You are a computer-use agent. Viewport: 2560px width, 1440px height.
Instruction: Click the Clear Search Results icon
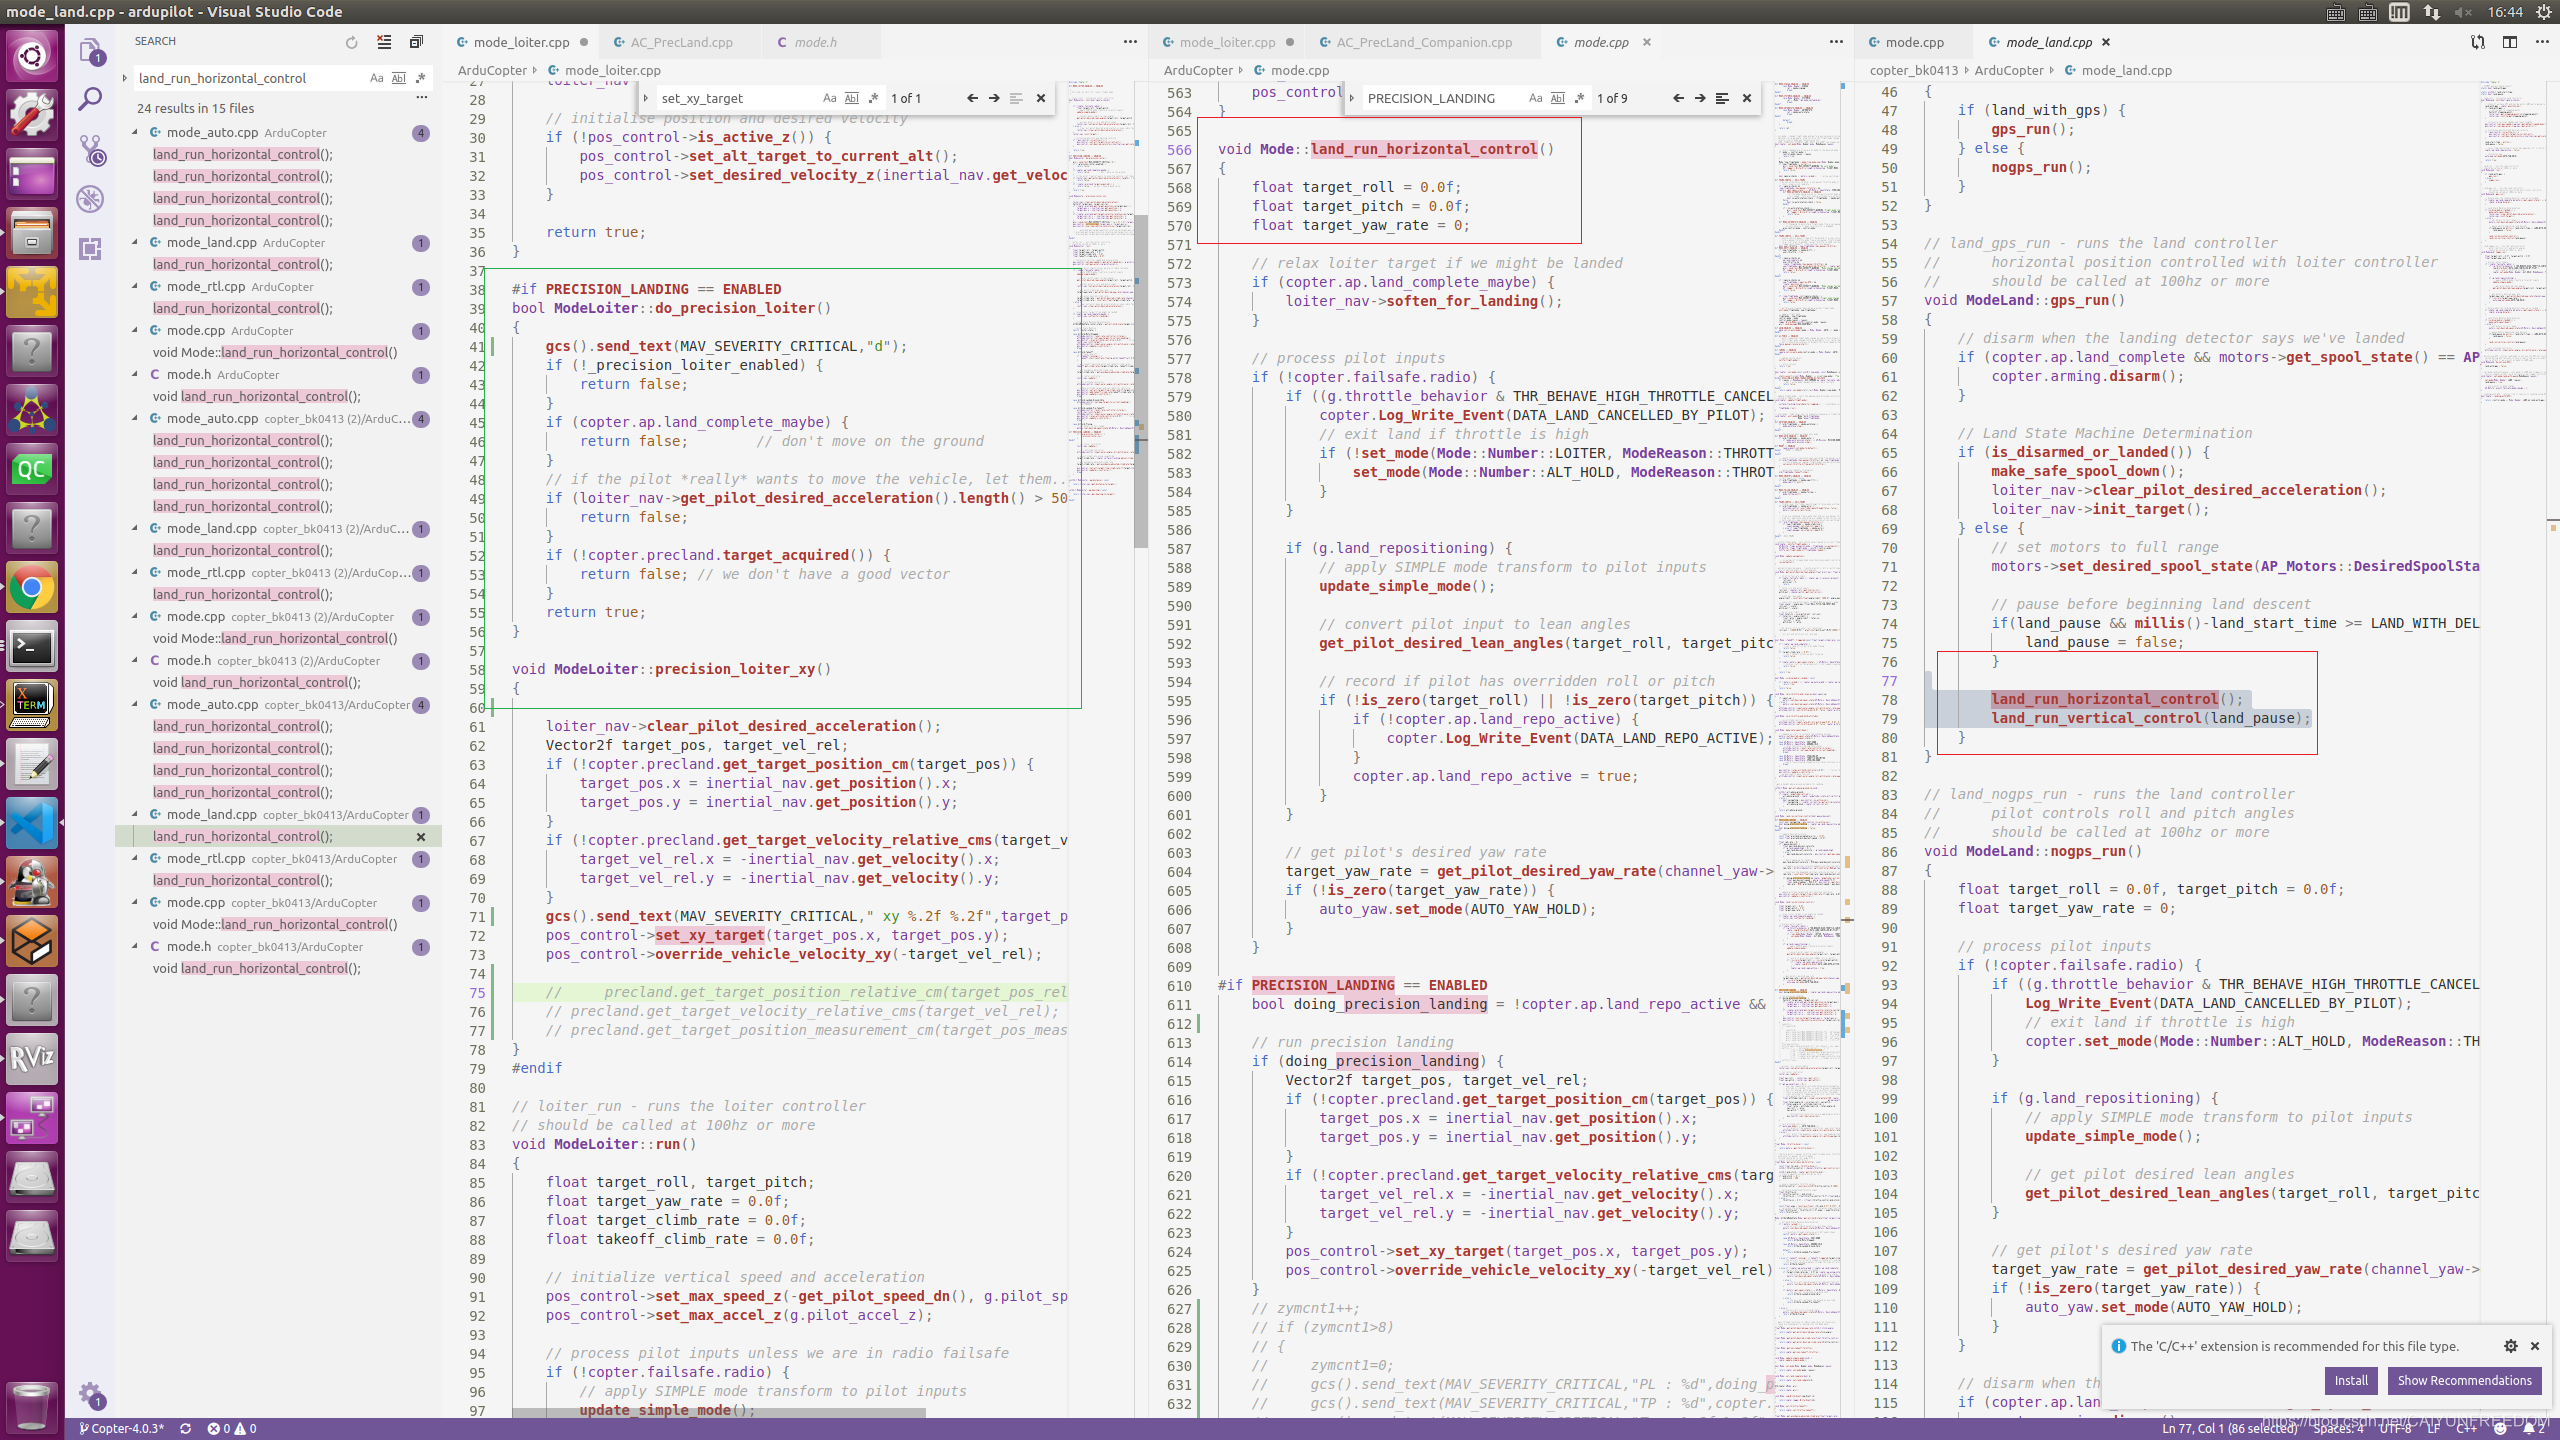click(384, 42)
